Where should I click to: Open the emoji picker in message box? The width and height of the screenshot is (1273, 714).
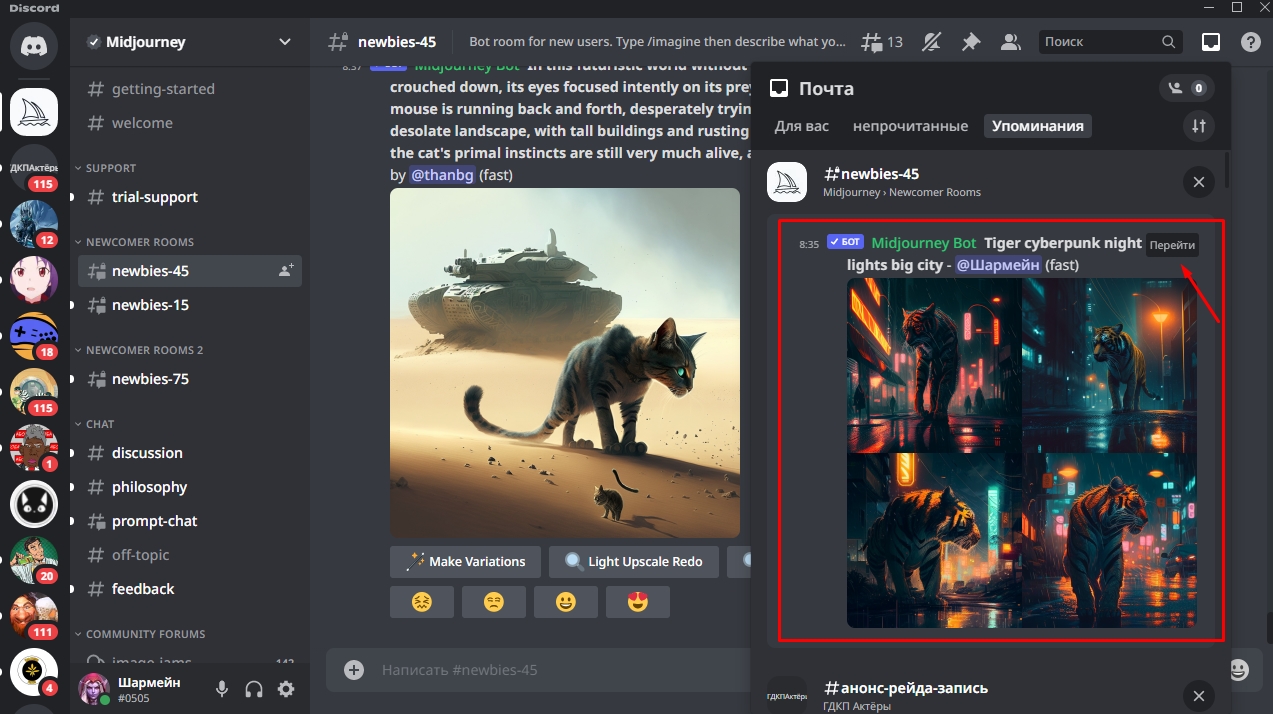click(1240, 669)
